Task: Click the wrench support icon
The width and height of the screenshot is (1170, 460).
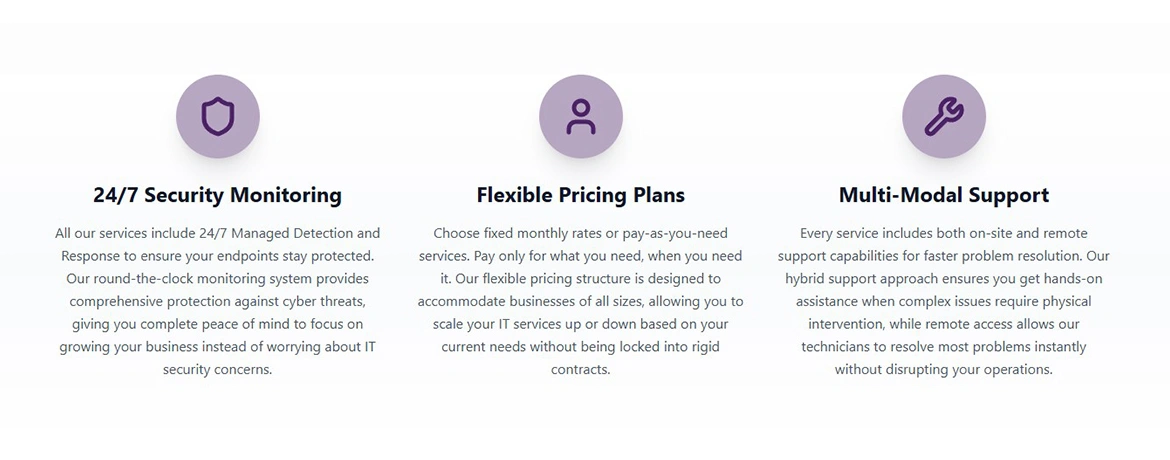Action: click(943, 117)
